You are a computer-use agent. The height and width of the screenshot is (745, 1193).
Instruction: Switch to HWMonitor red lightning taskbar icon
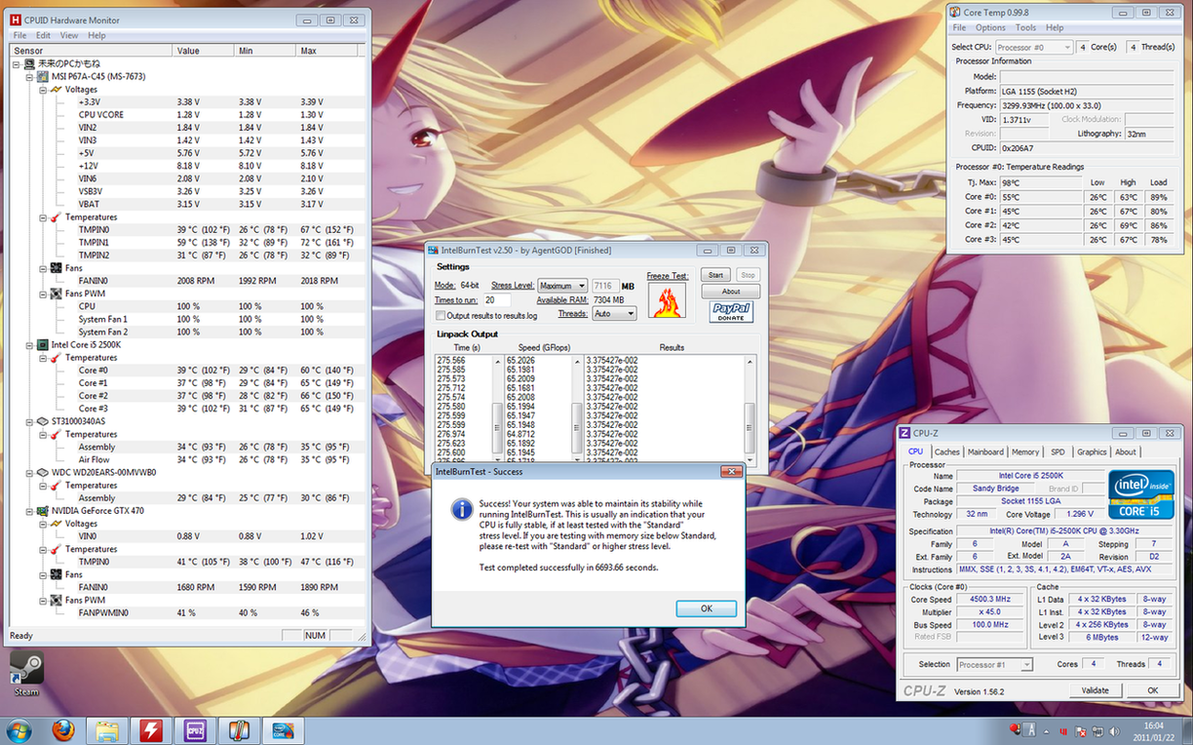(x=151, y=731)
